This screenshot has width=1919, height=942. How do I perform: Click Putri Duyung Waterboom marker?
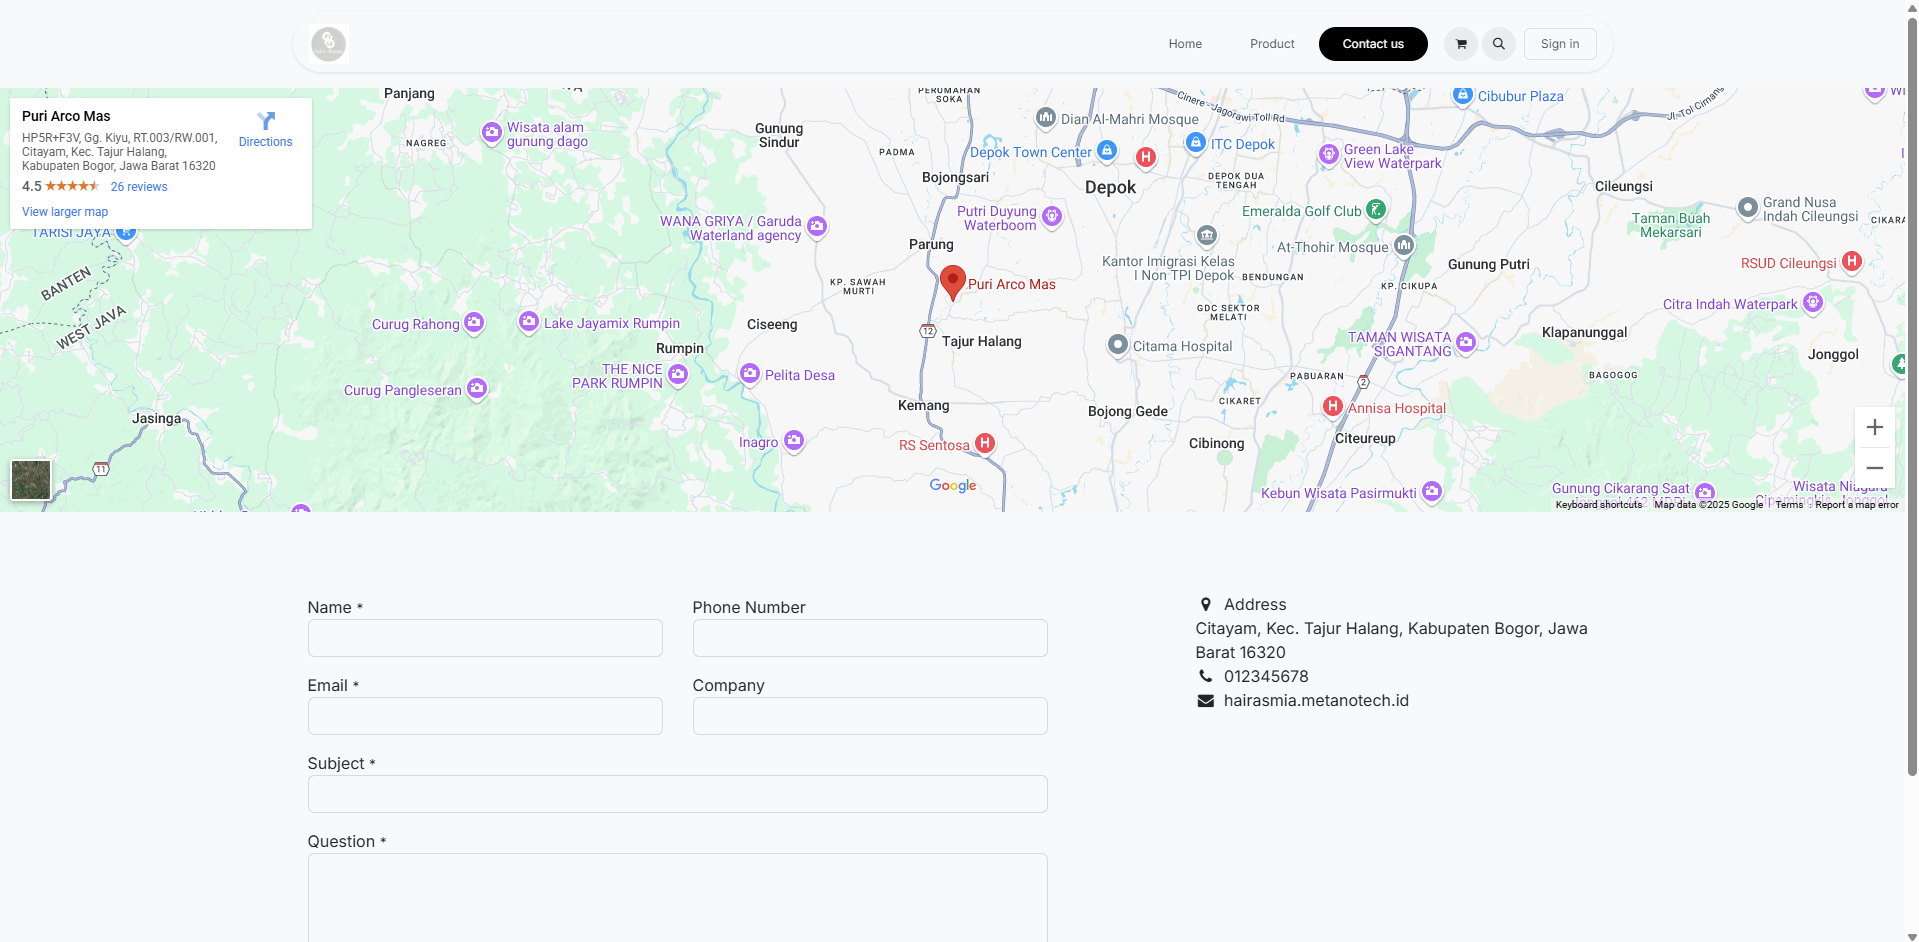click(x=1052, y=216)
